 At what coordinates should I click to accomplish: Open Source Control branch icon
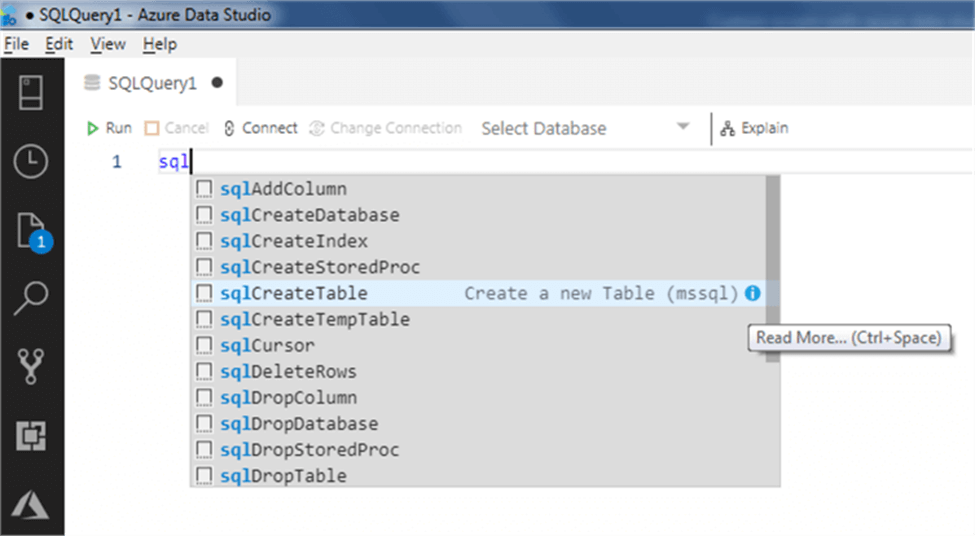32,367
